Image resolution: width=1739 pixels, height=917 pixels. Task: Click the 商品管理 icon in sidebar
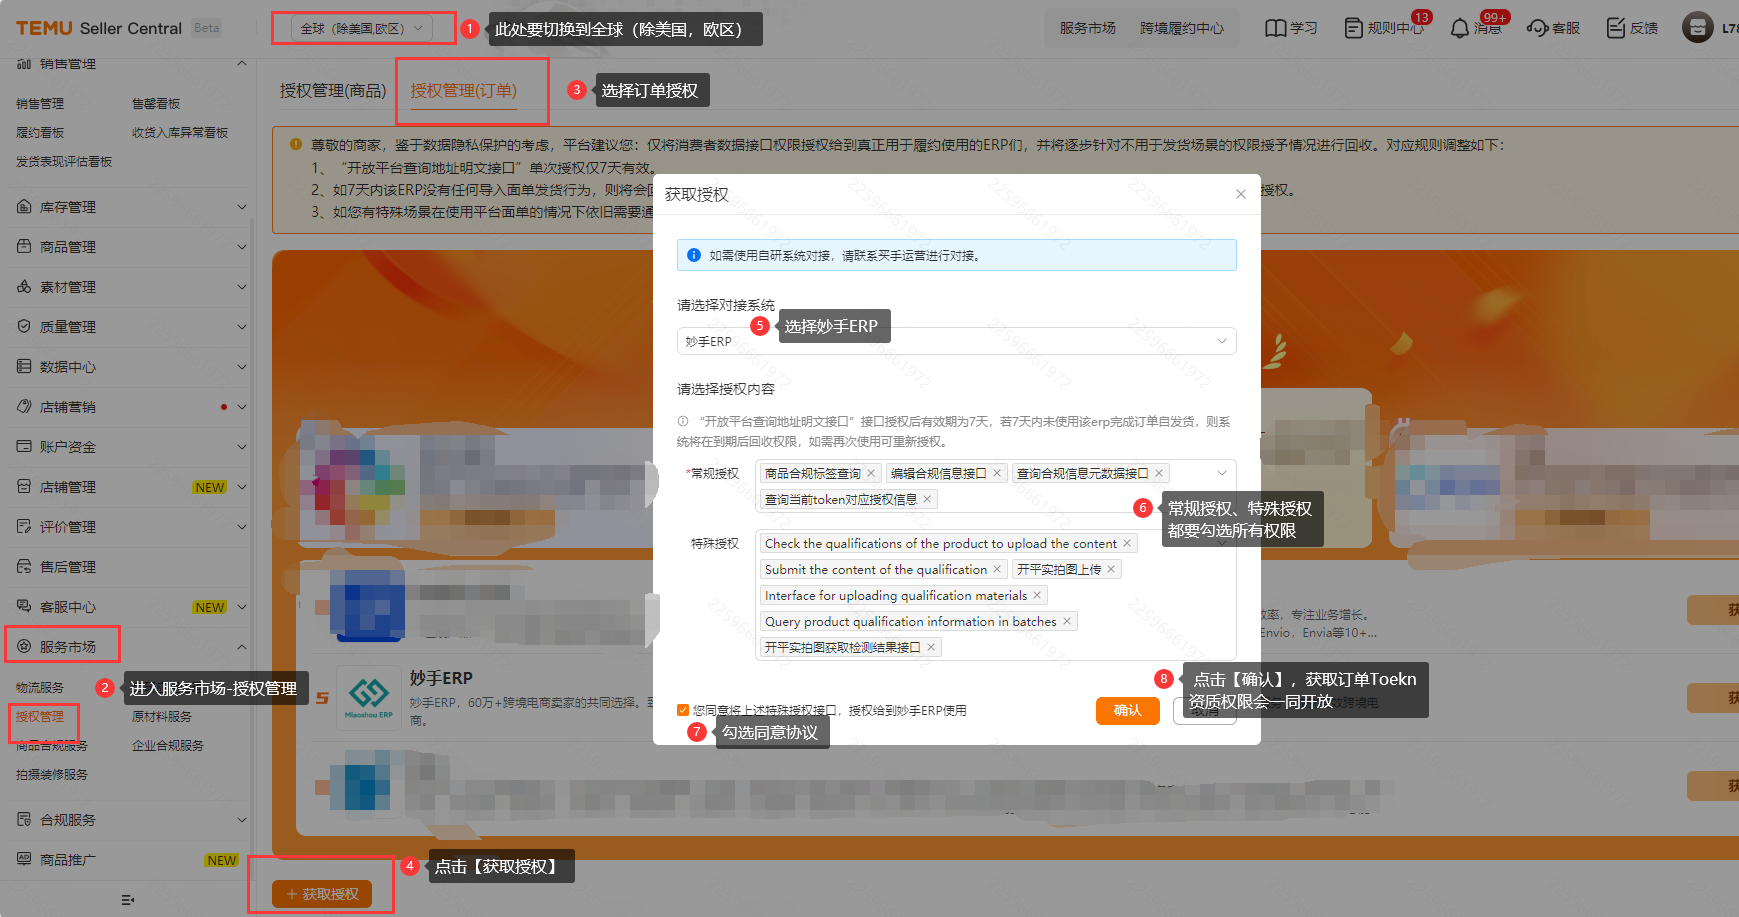point(24,247)
